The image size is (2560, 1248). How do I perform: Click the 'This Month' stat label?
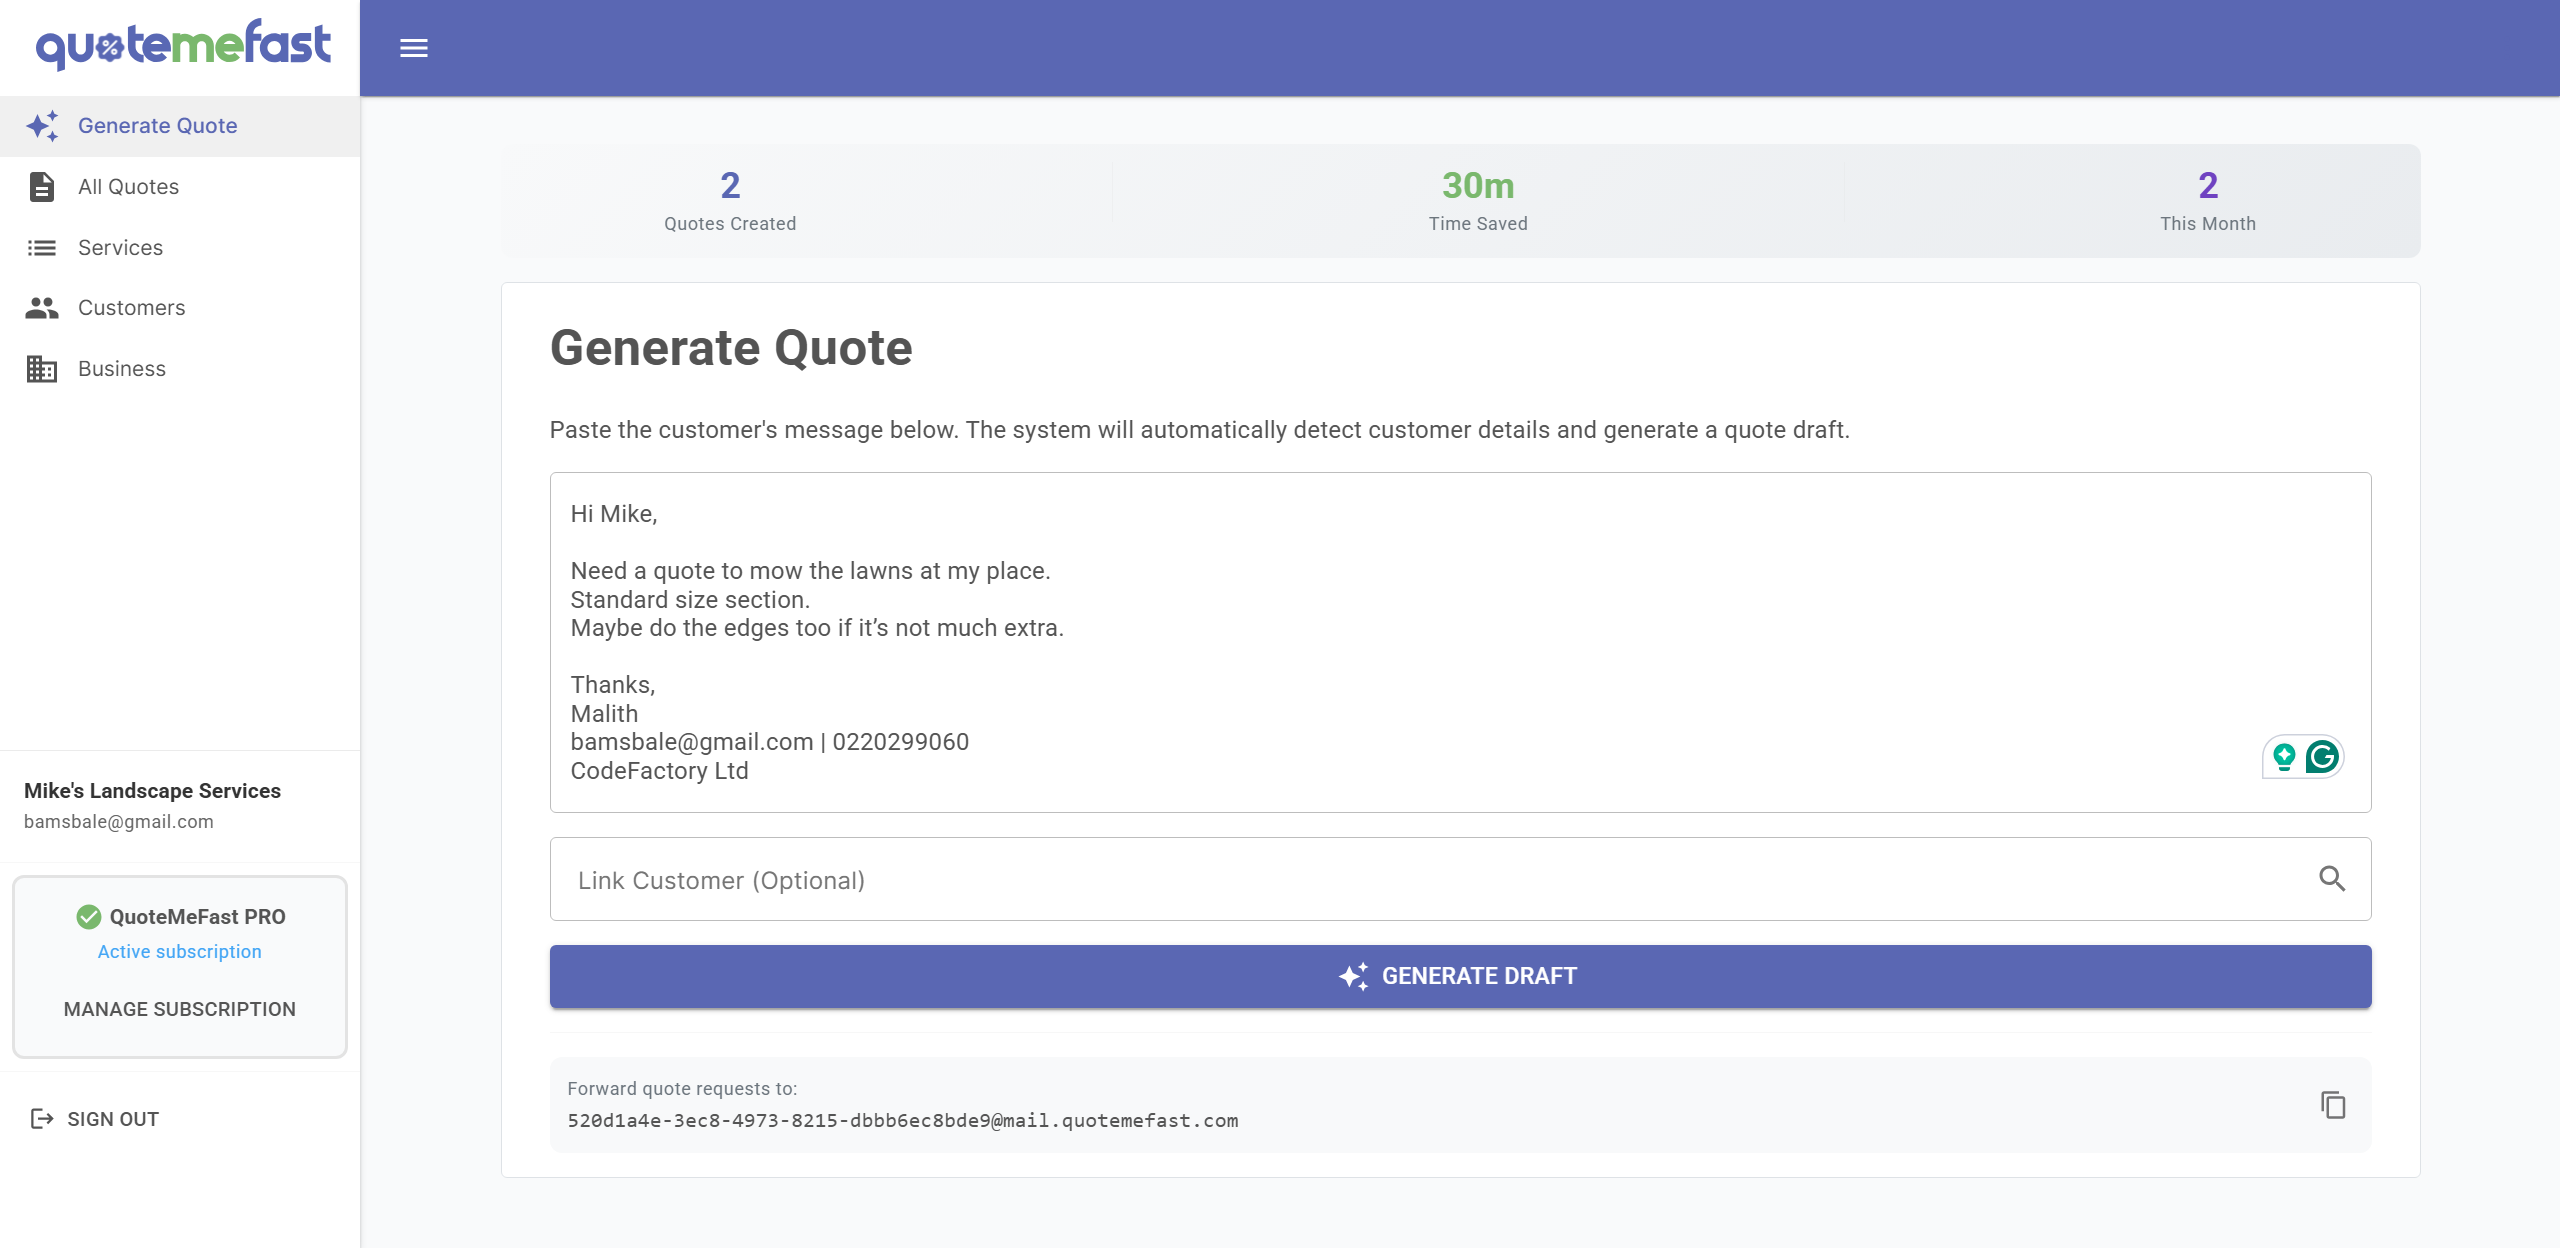pos(2208,224)
